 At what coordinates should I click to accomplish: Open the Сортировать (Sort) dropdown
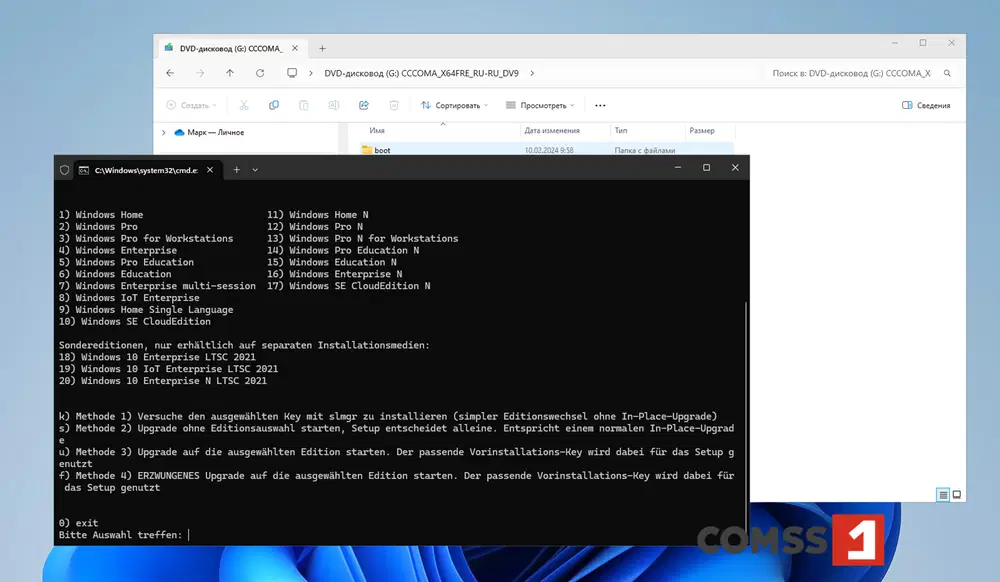[454, 105]
